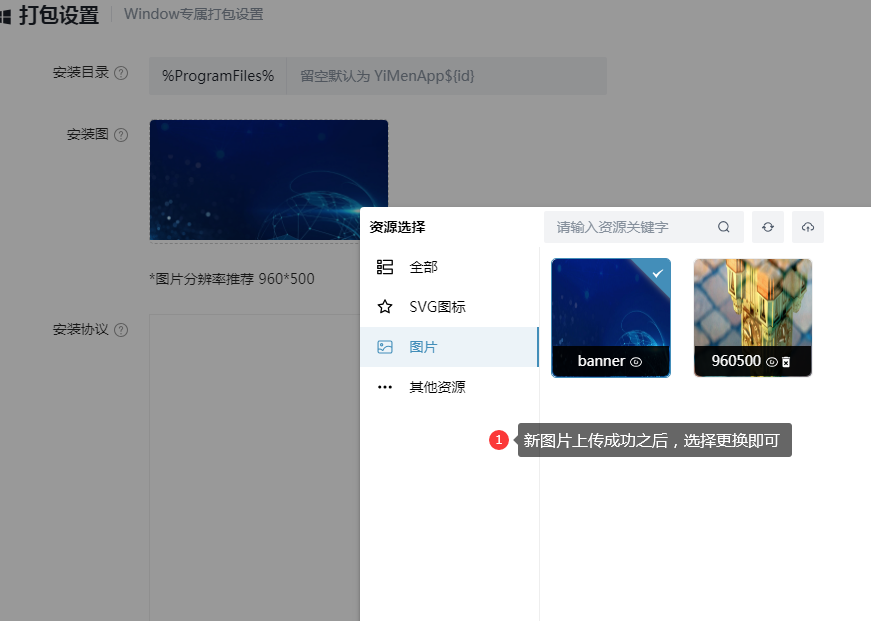Image resolution: width=871 pixels, height=621 pixels.
Task: Click the 打包设置 heading
Action: 59,15
